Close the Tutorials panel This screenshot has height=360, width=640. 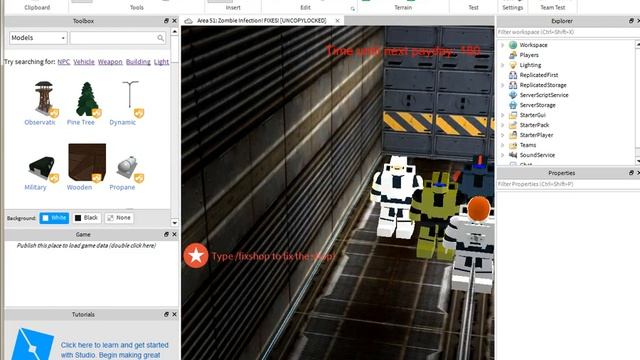pyautogui.click(x=174, y=314)
